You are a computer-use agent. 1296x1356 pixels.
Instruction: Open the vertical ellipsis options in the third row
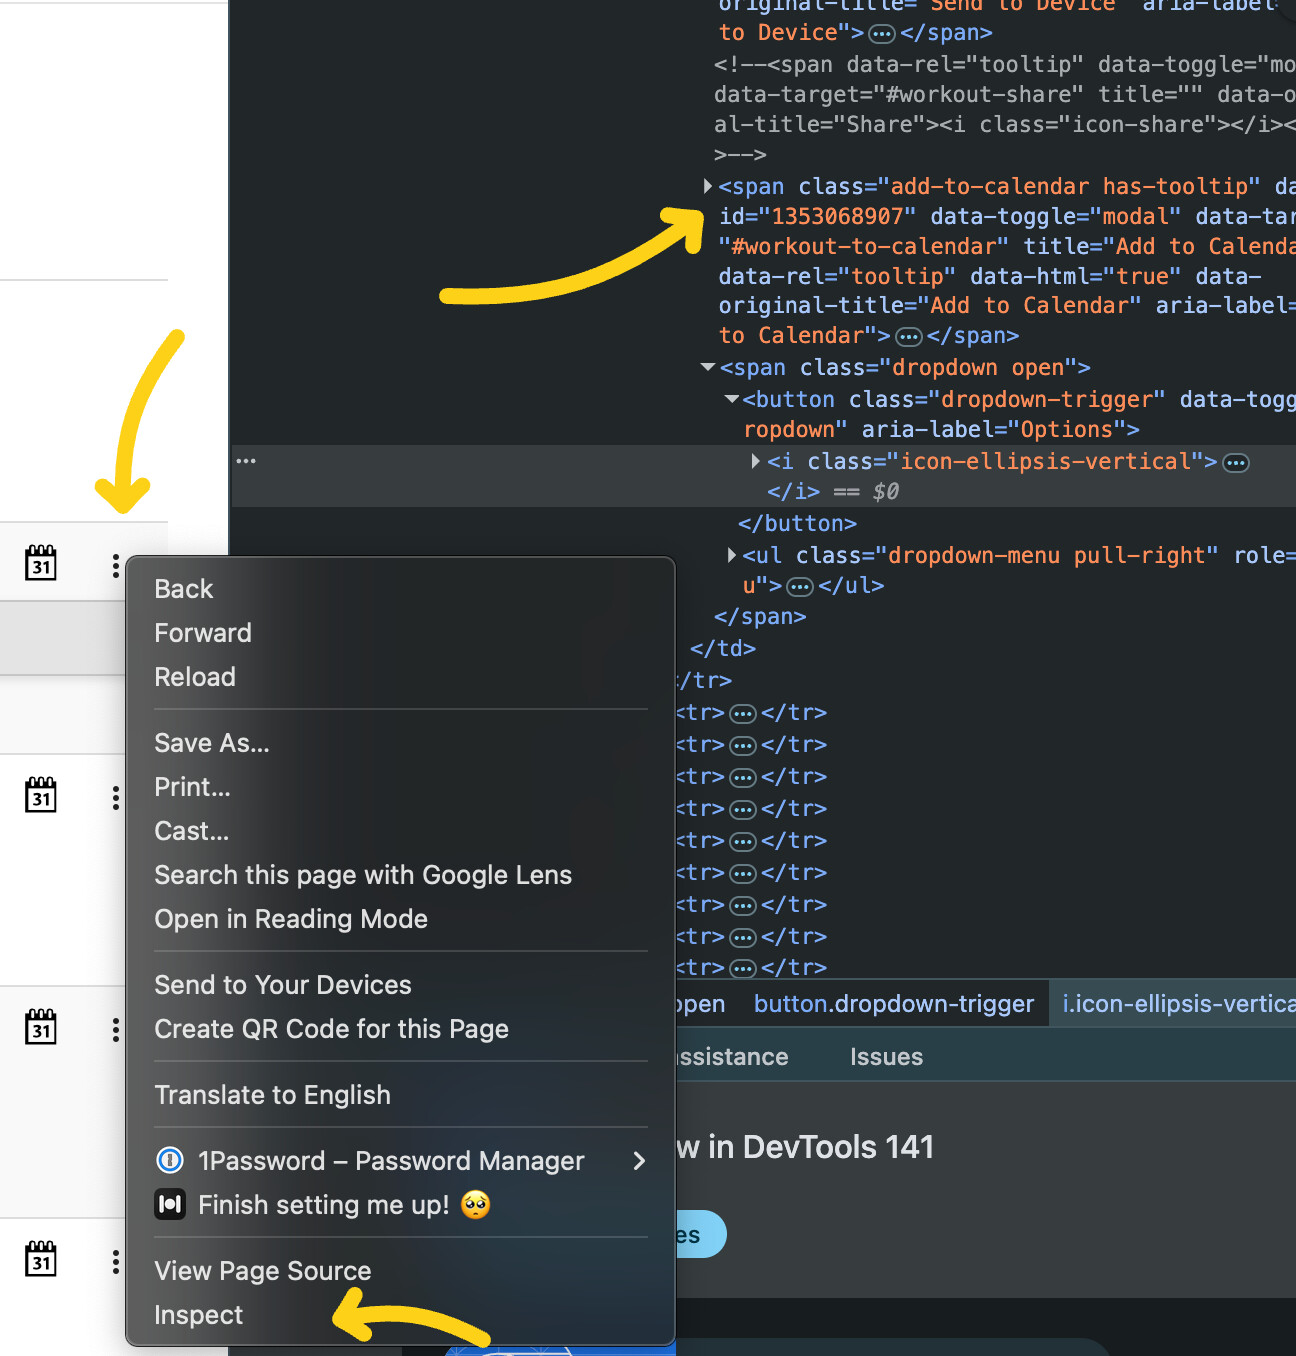pyautogui.click(x=116, y=1030)
